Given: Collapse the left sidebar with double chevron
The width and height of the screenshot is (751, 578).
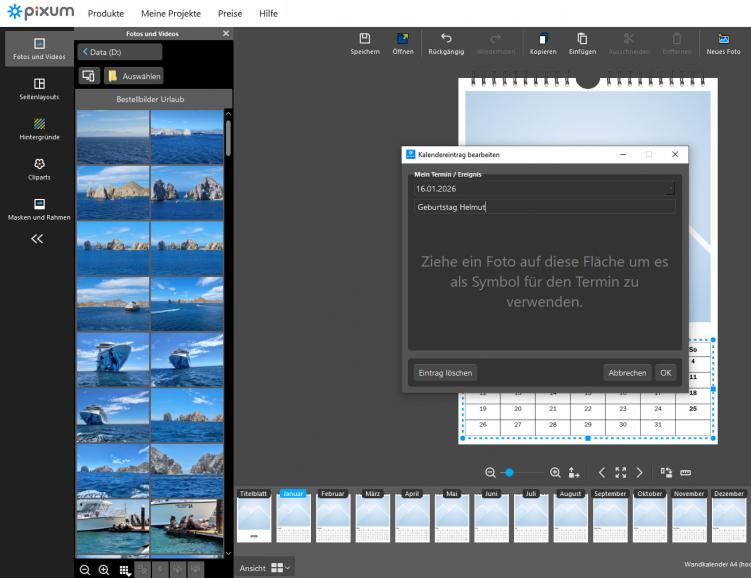Looking at the screenshot, I should point(38,239).
